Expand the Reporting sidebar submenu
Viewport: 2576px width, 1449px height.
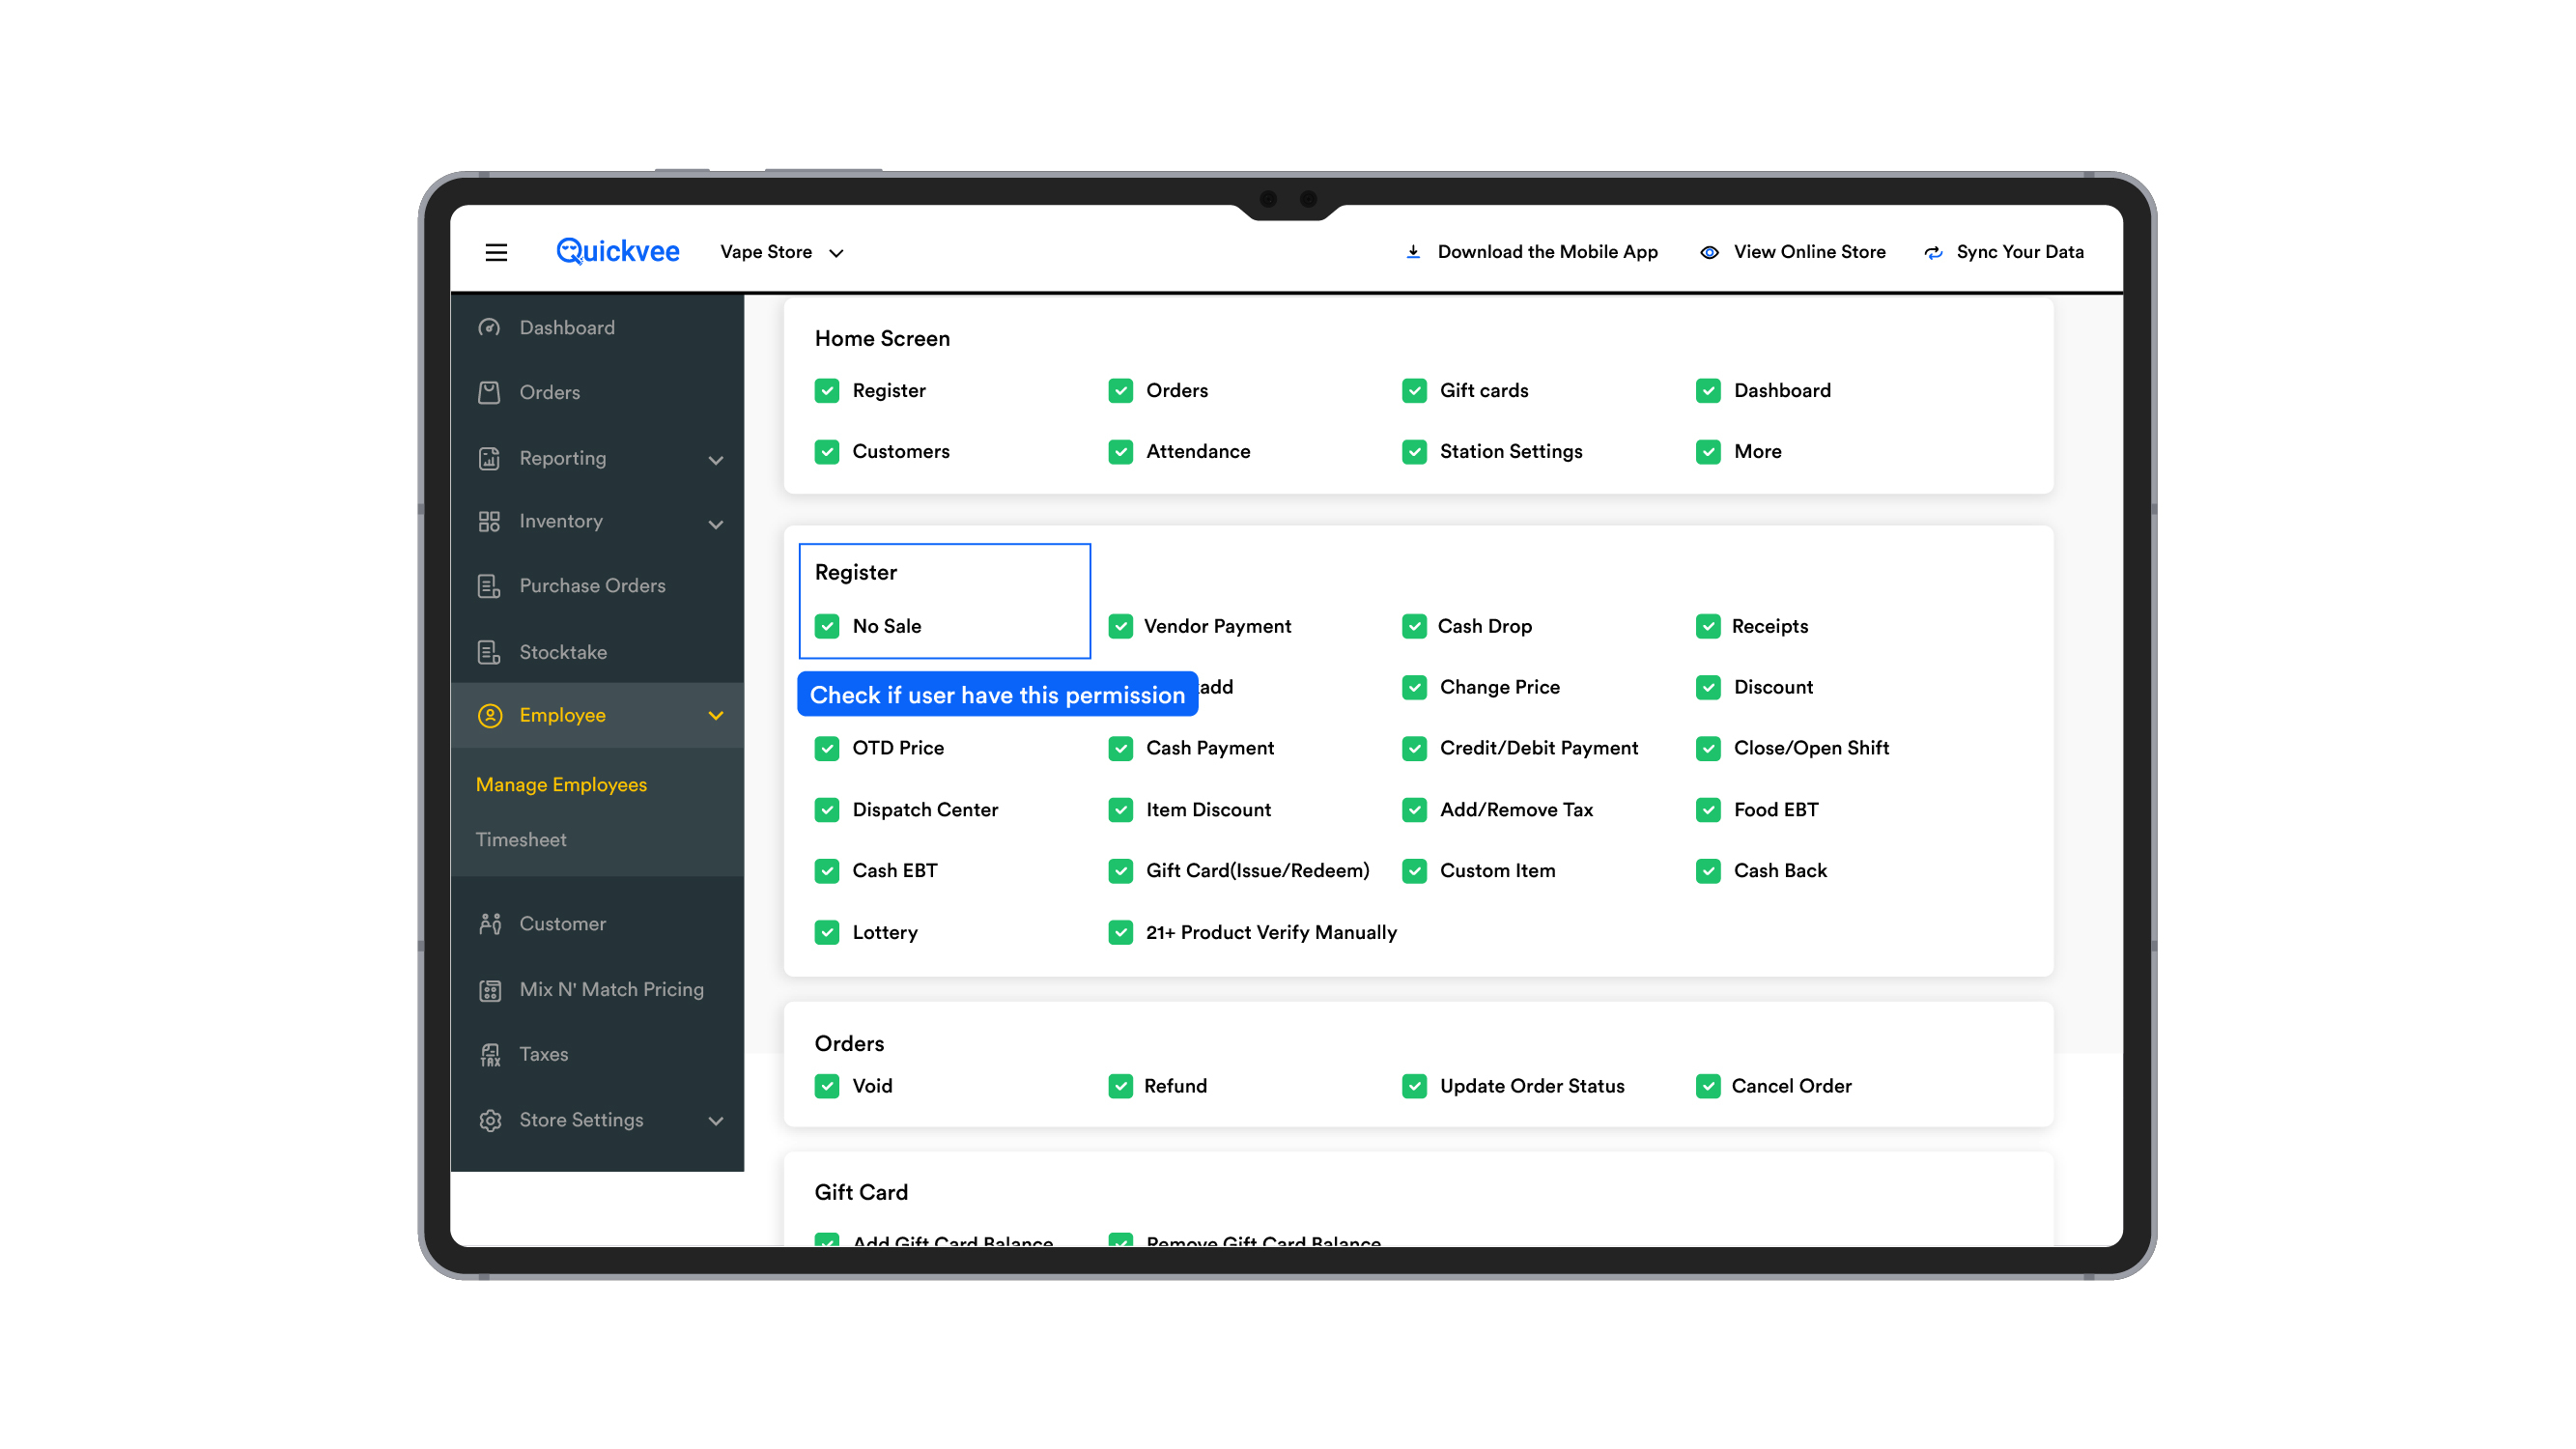click(715, 460)
